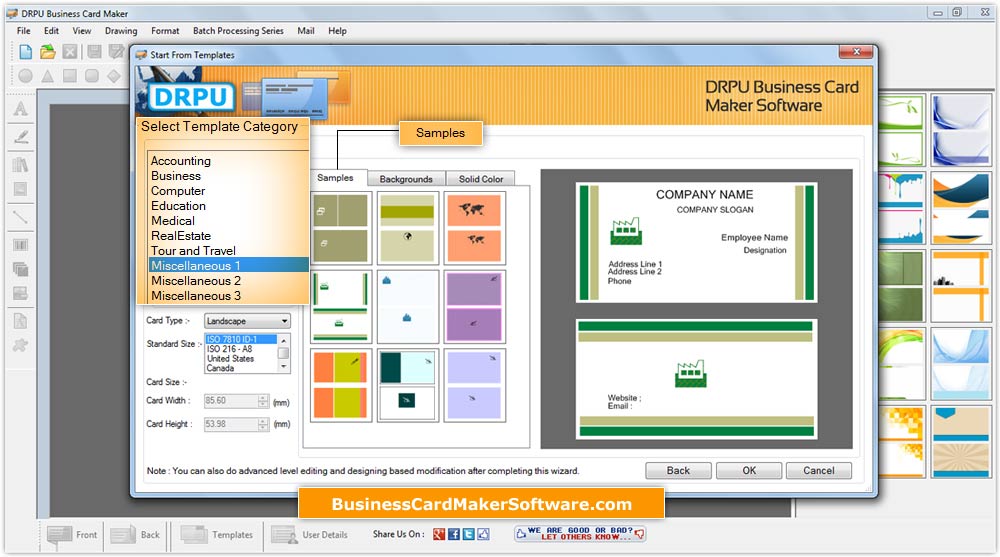The height and width of the screenshot is (557, 1000).
Task: Select Business template category
Action: [x=176, y=175]
